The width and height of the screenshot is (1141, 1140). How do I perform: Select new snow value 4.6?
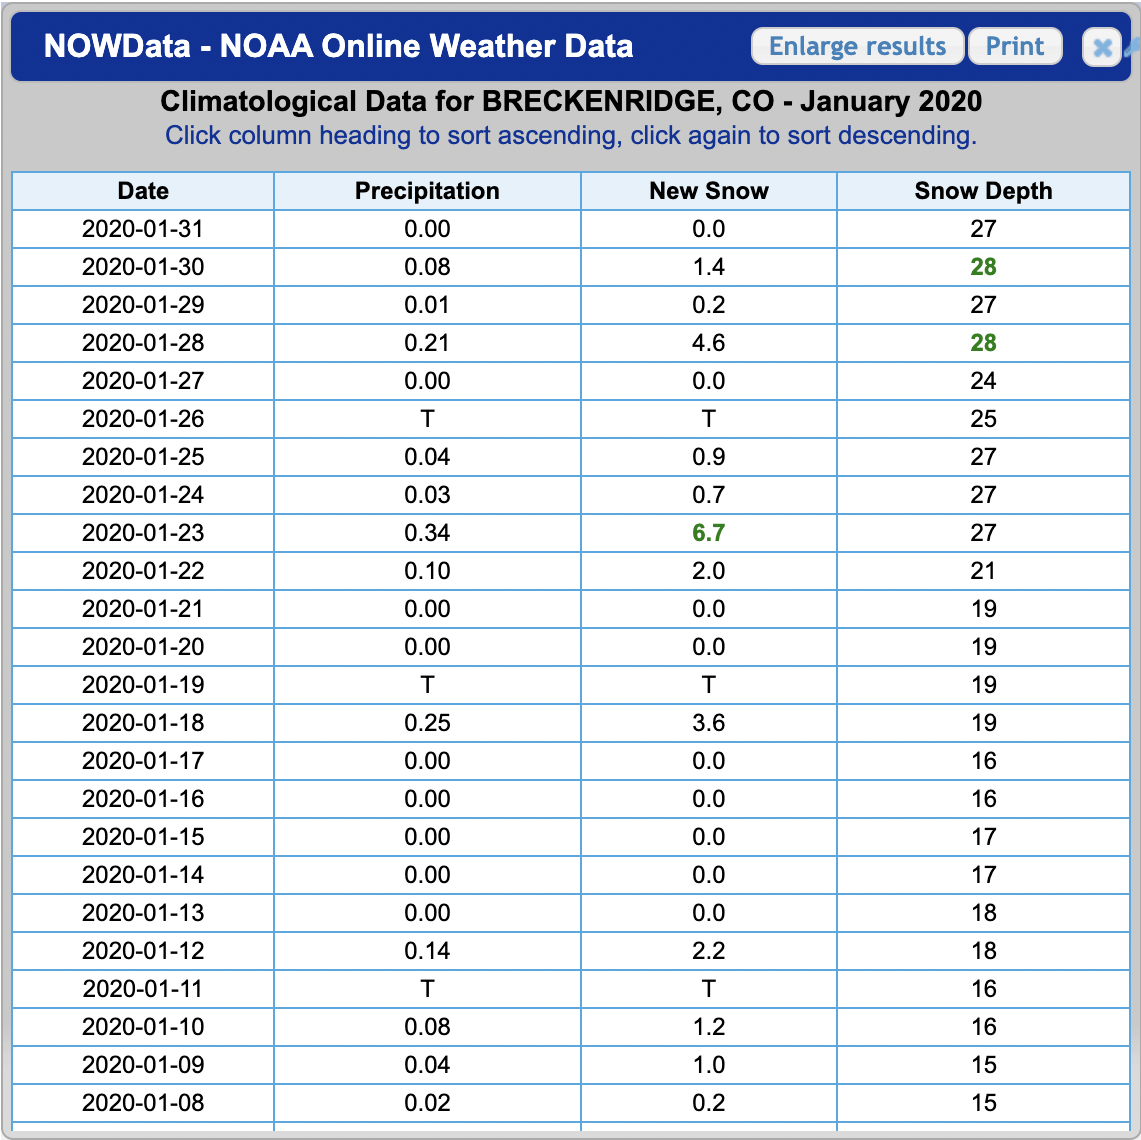coord(709,343)
